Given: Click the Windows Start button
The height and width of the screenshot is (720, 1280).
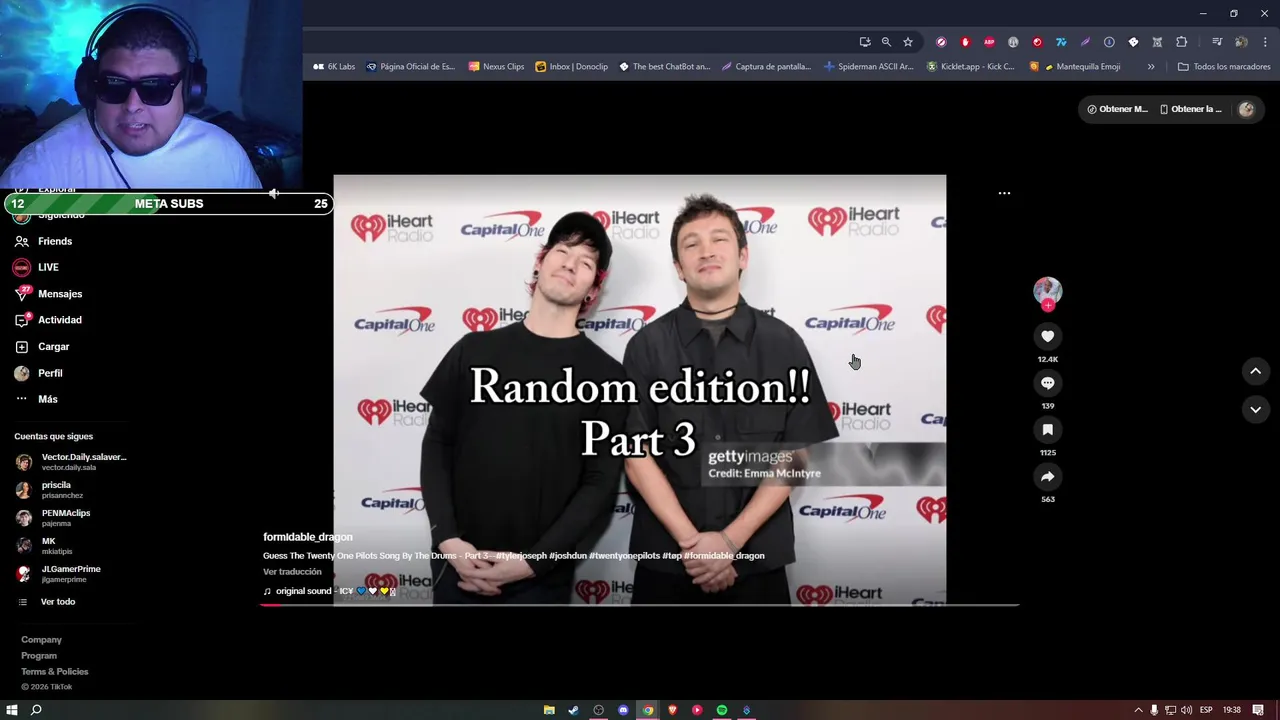Looking at the screenshot, I should click(x=12, y=710).
